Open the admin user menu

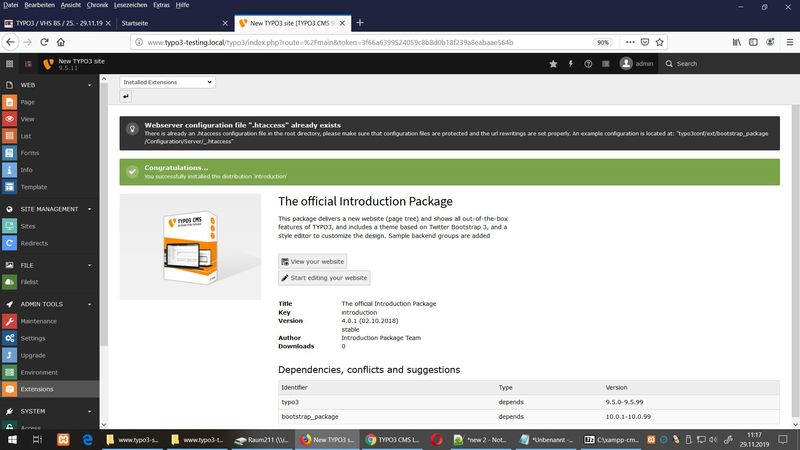point(639,64)
